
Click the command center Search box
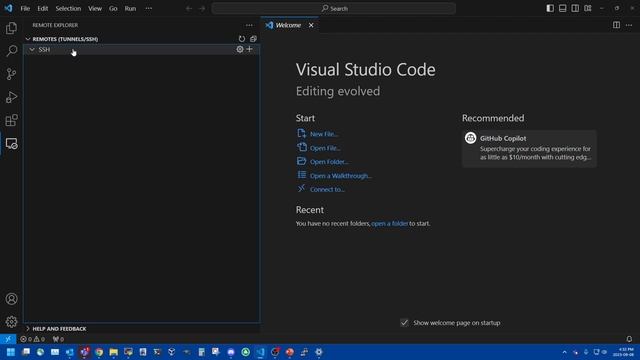click(x=333, y=8)
